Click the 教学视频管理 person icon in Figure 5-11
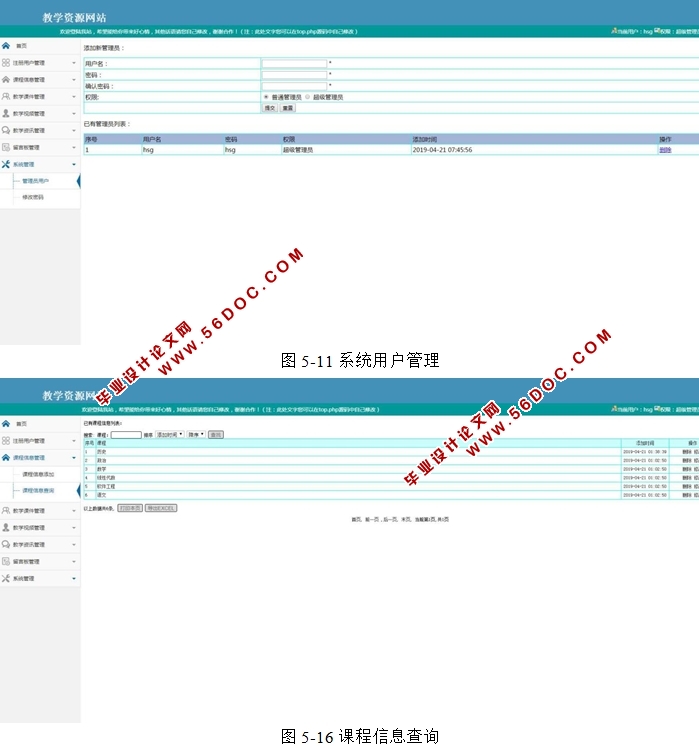This screenshot has width=699, height=749. tap(6, 113)
